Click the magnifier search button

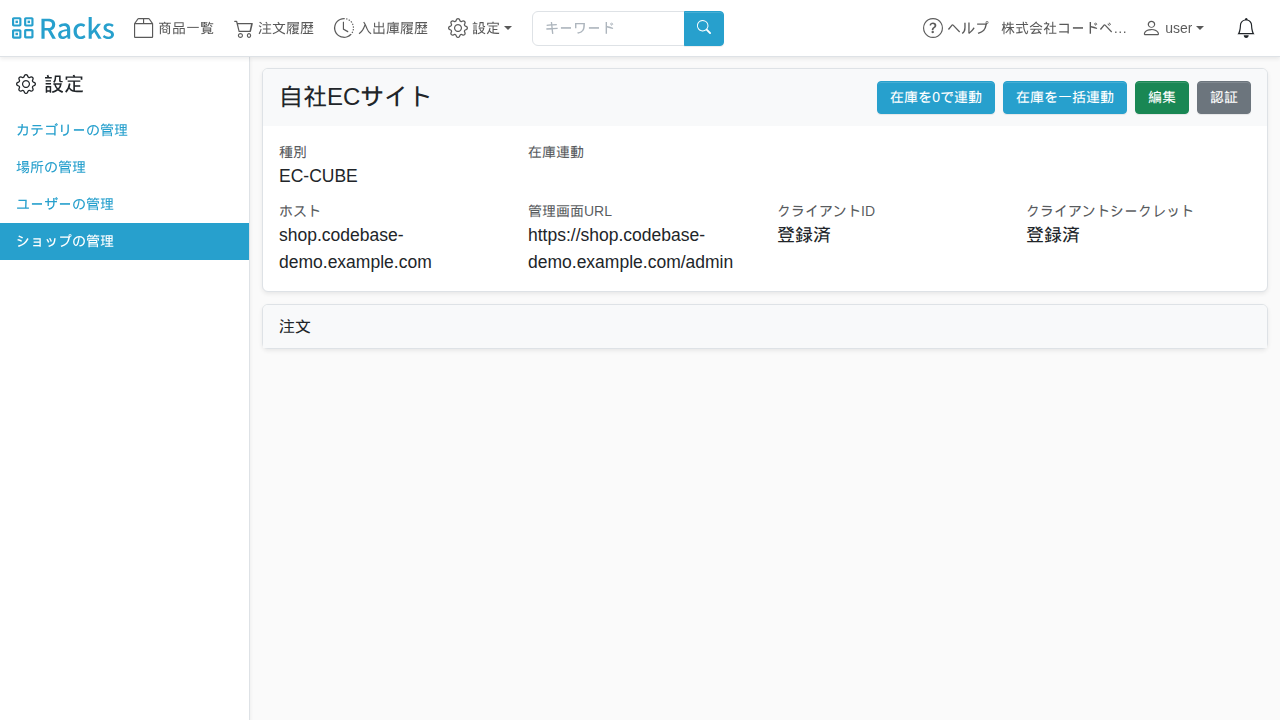click(x=704, y=28)
